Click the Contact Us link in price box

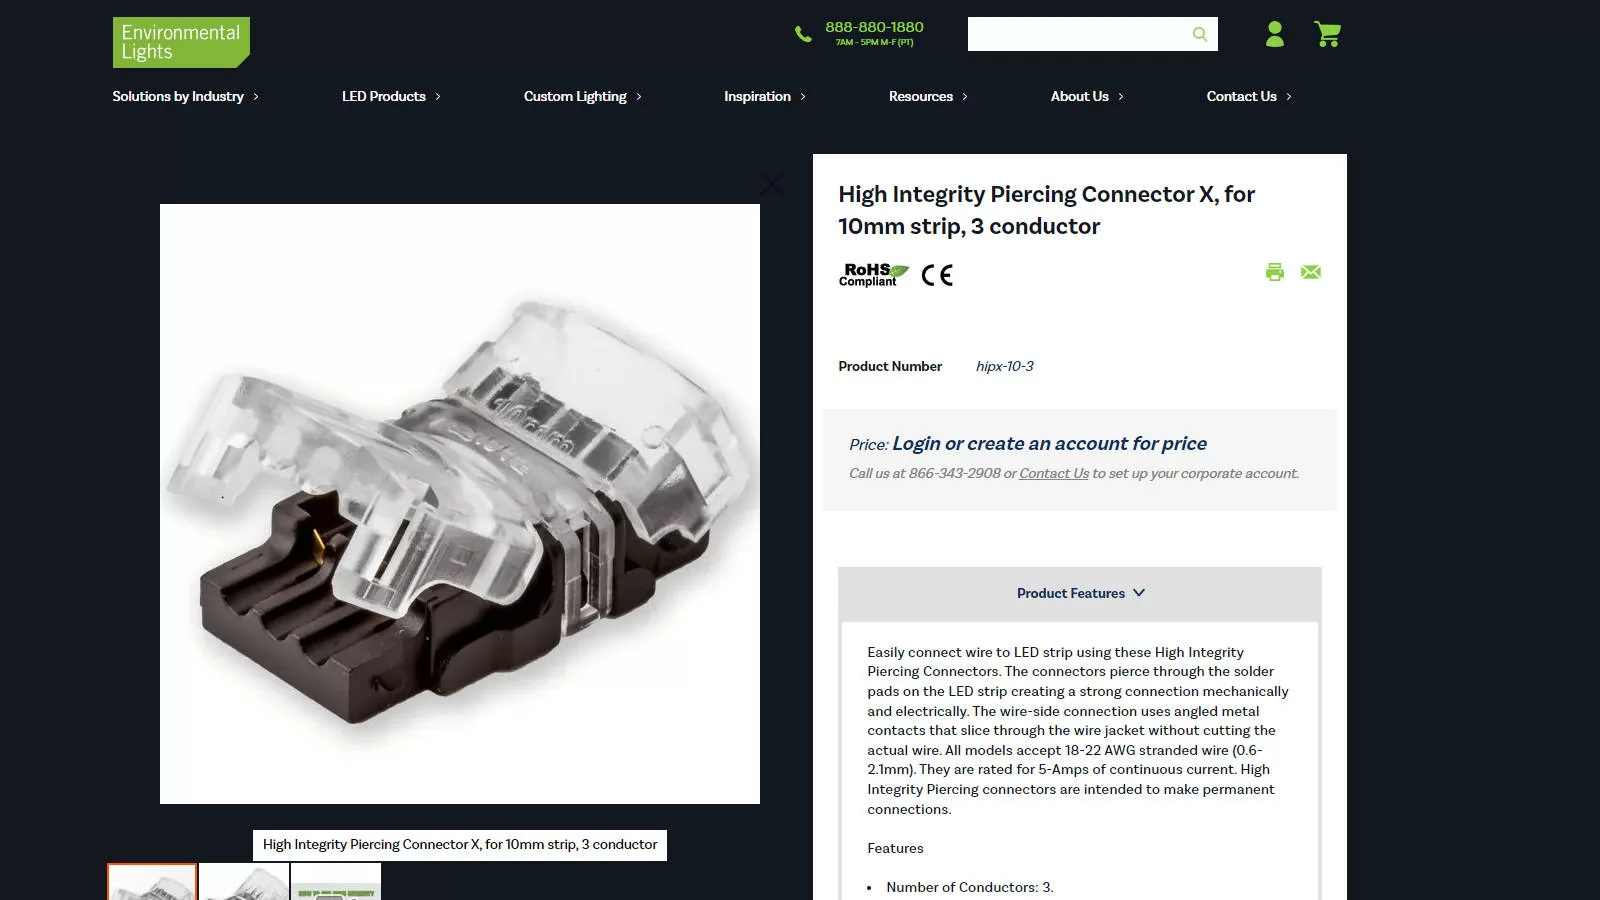pos(1054,474)
